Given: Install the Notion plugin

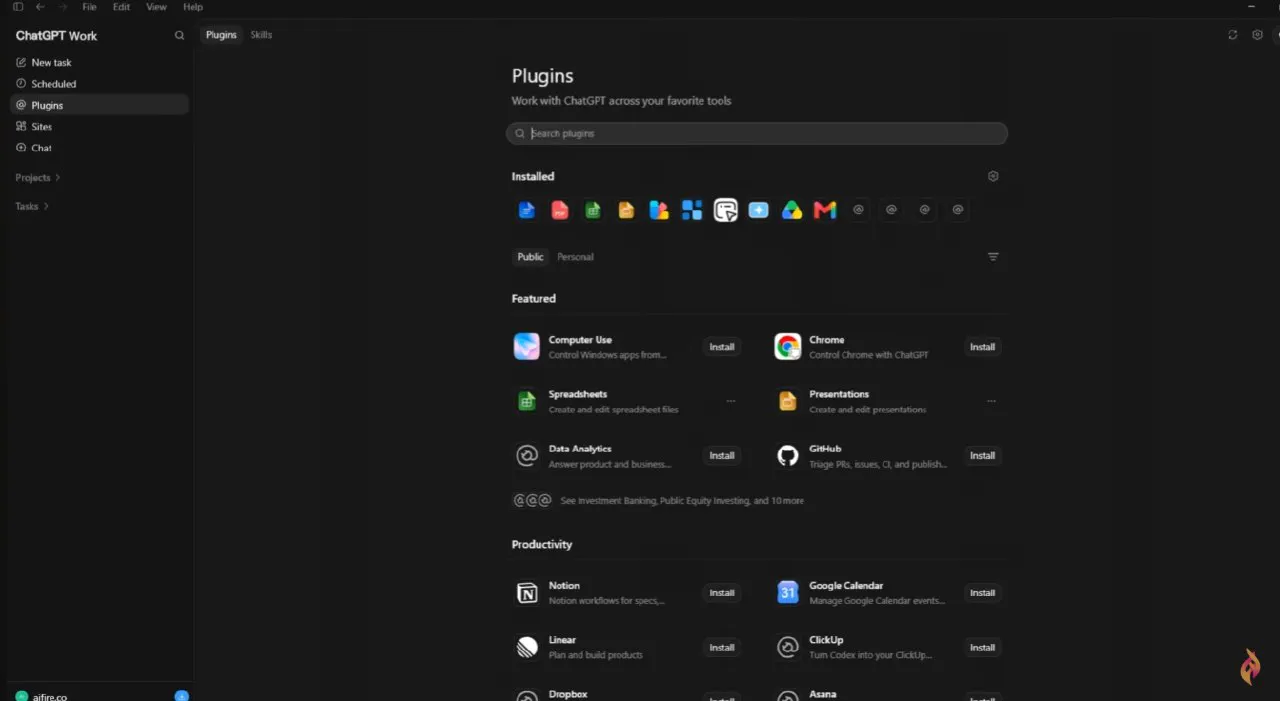Looking at the screenshot, I should [x=722, y=593].
